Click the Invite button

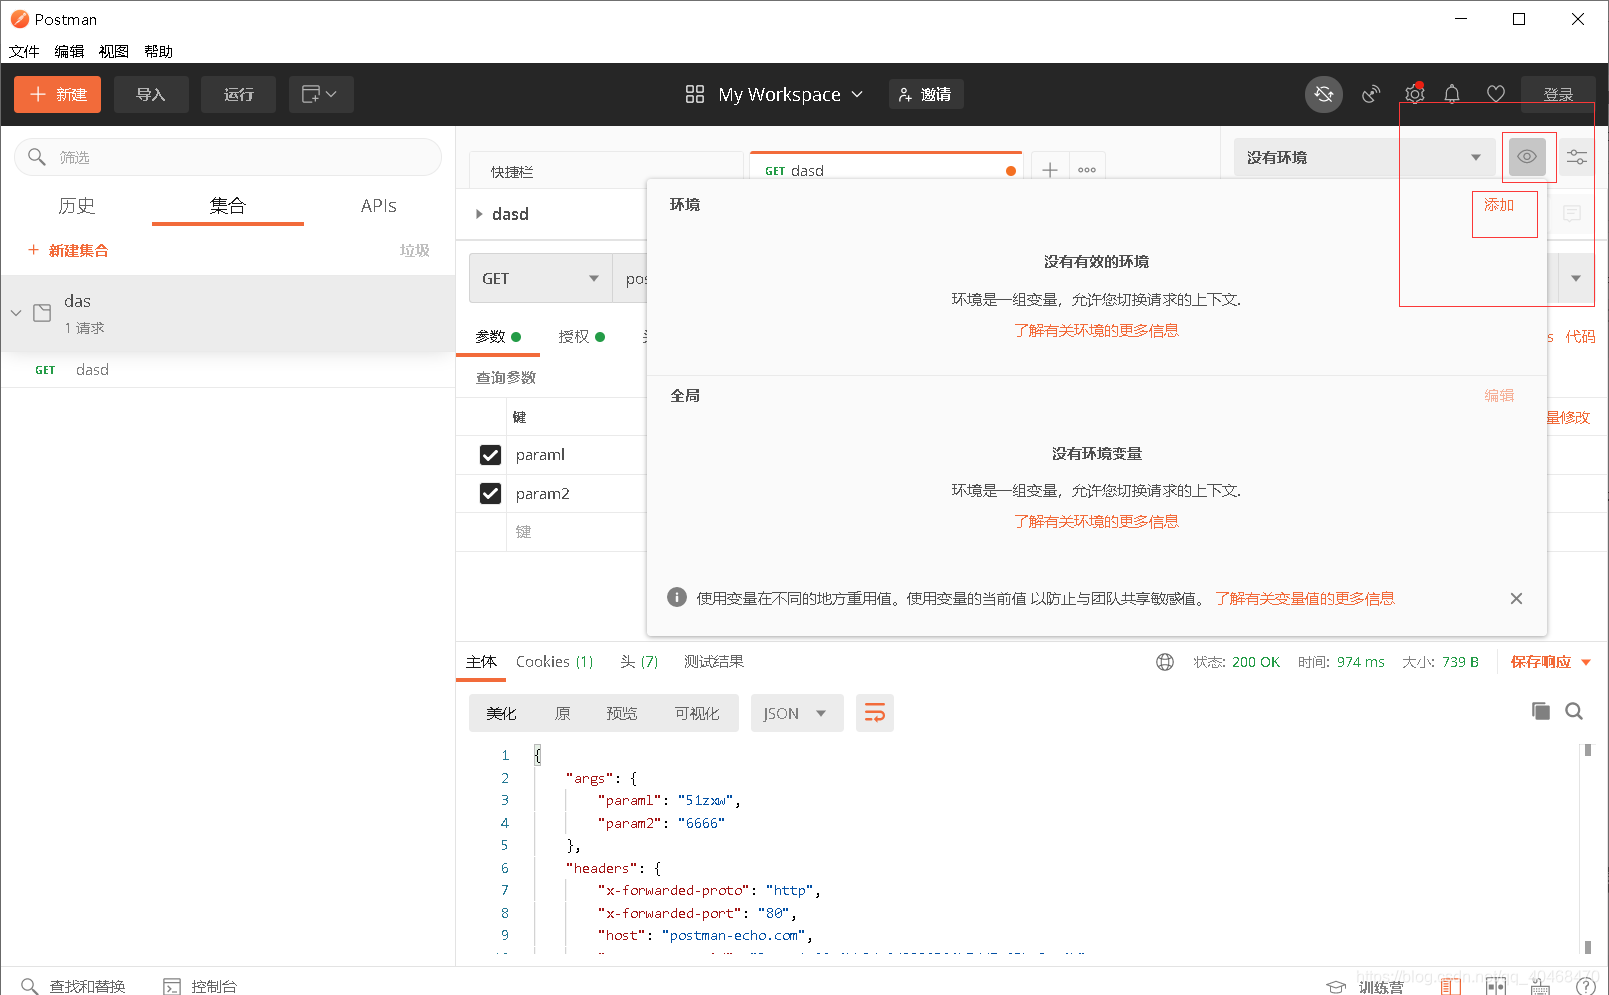pos(926,94)
